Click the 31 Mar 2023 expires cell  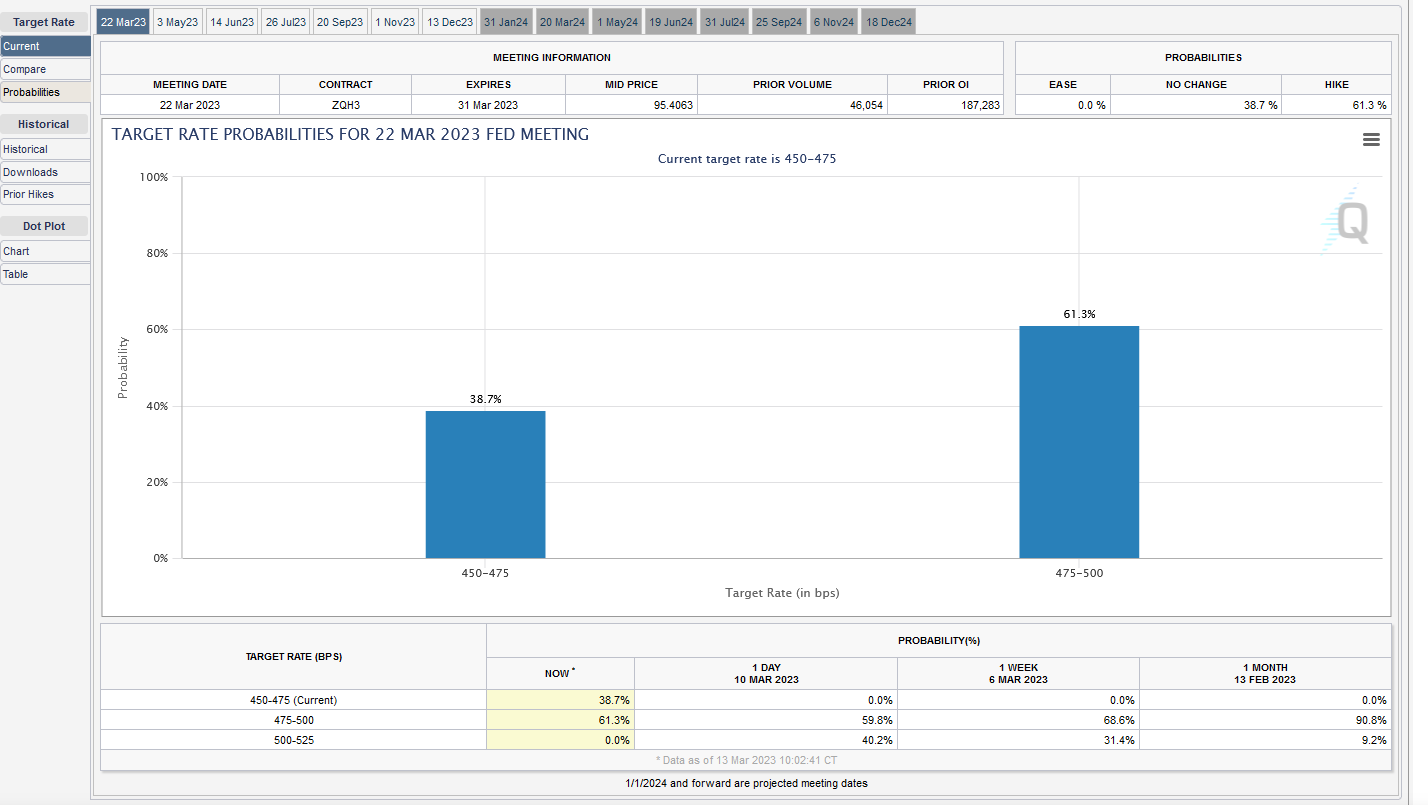coord(488,105)
